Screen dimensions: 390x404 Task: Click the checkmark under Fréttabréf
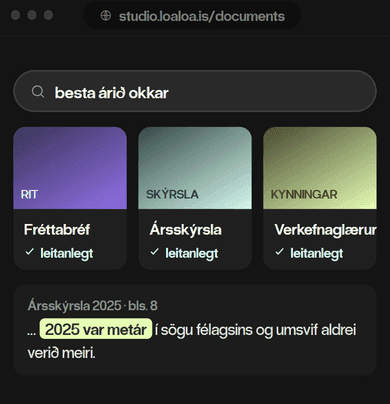tap(30, 252)
